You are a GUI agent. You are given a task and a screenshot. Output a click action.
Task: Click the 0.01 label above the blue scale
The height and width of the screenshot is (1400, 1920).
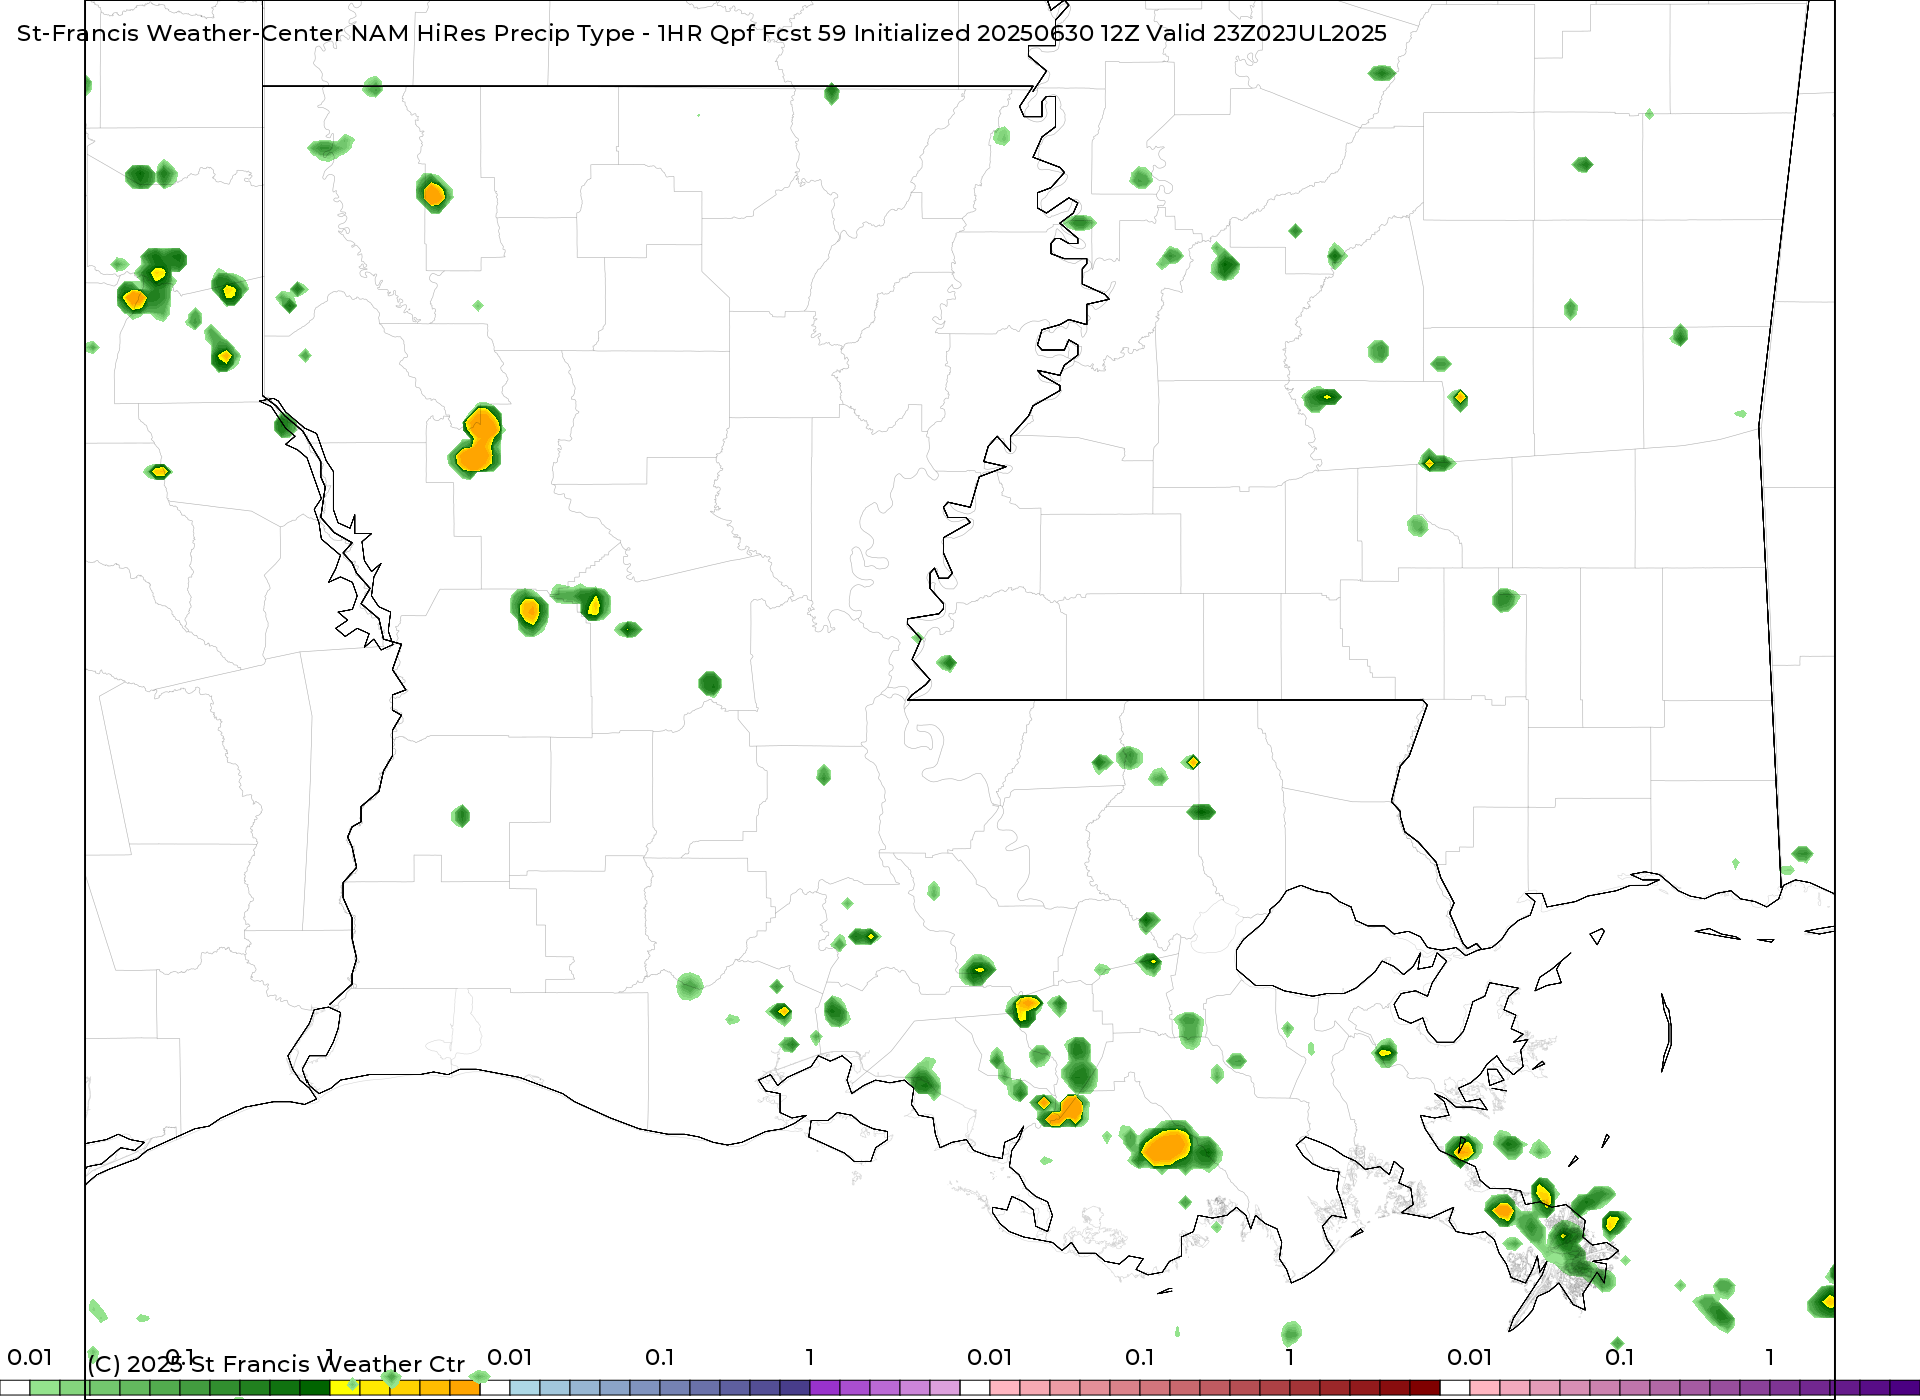click(x=509, y=1357)
